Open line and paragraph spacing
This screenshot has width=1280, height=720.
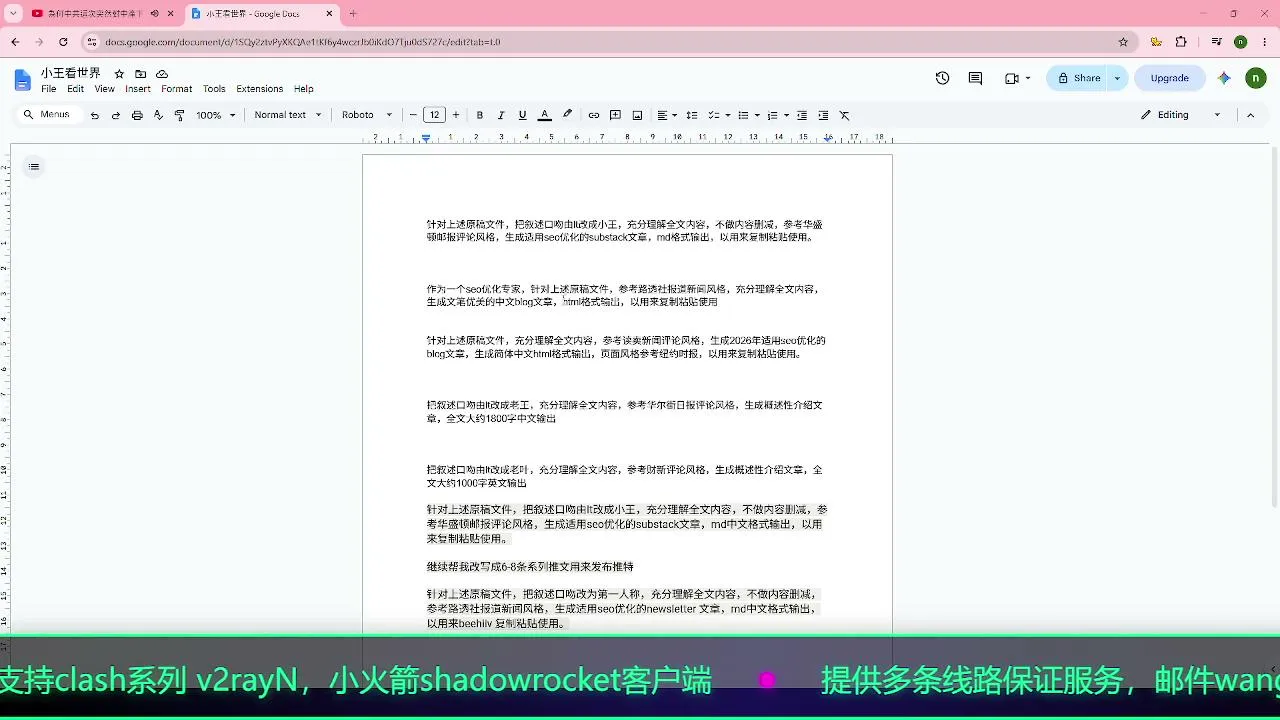pos(691,115)
